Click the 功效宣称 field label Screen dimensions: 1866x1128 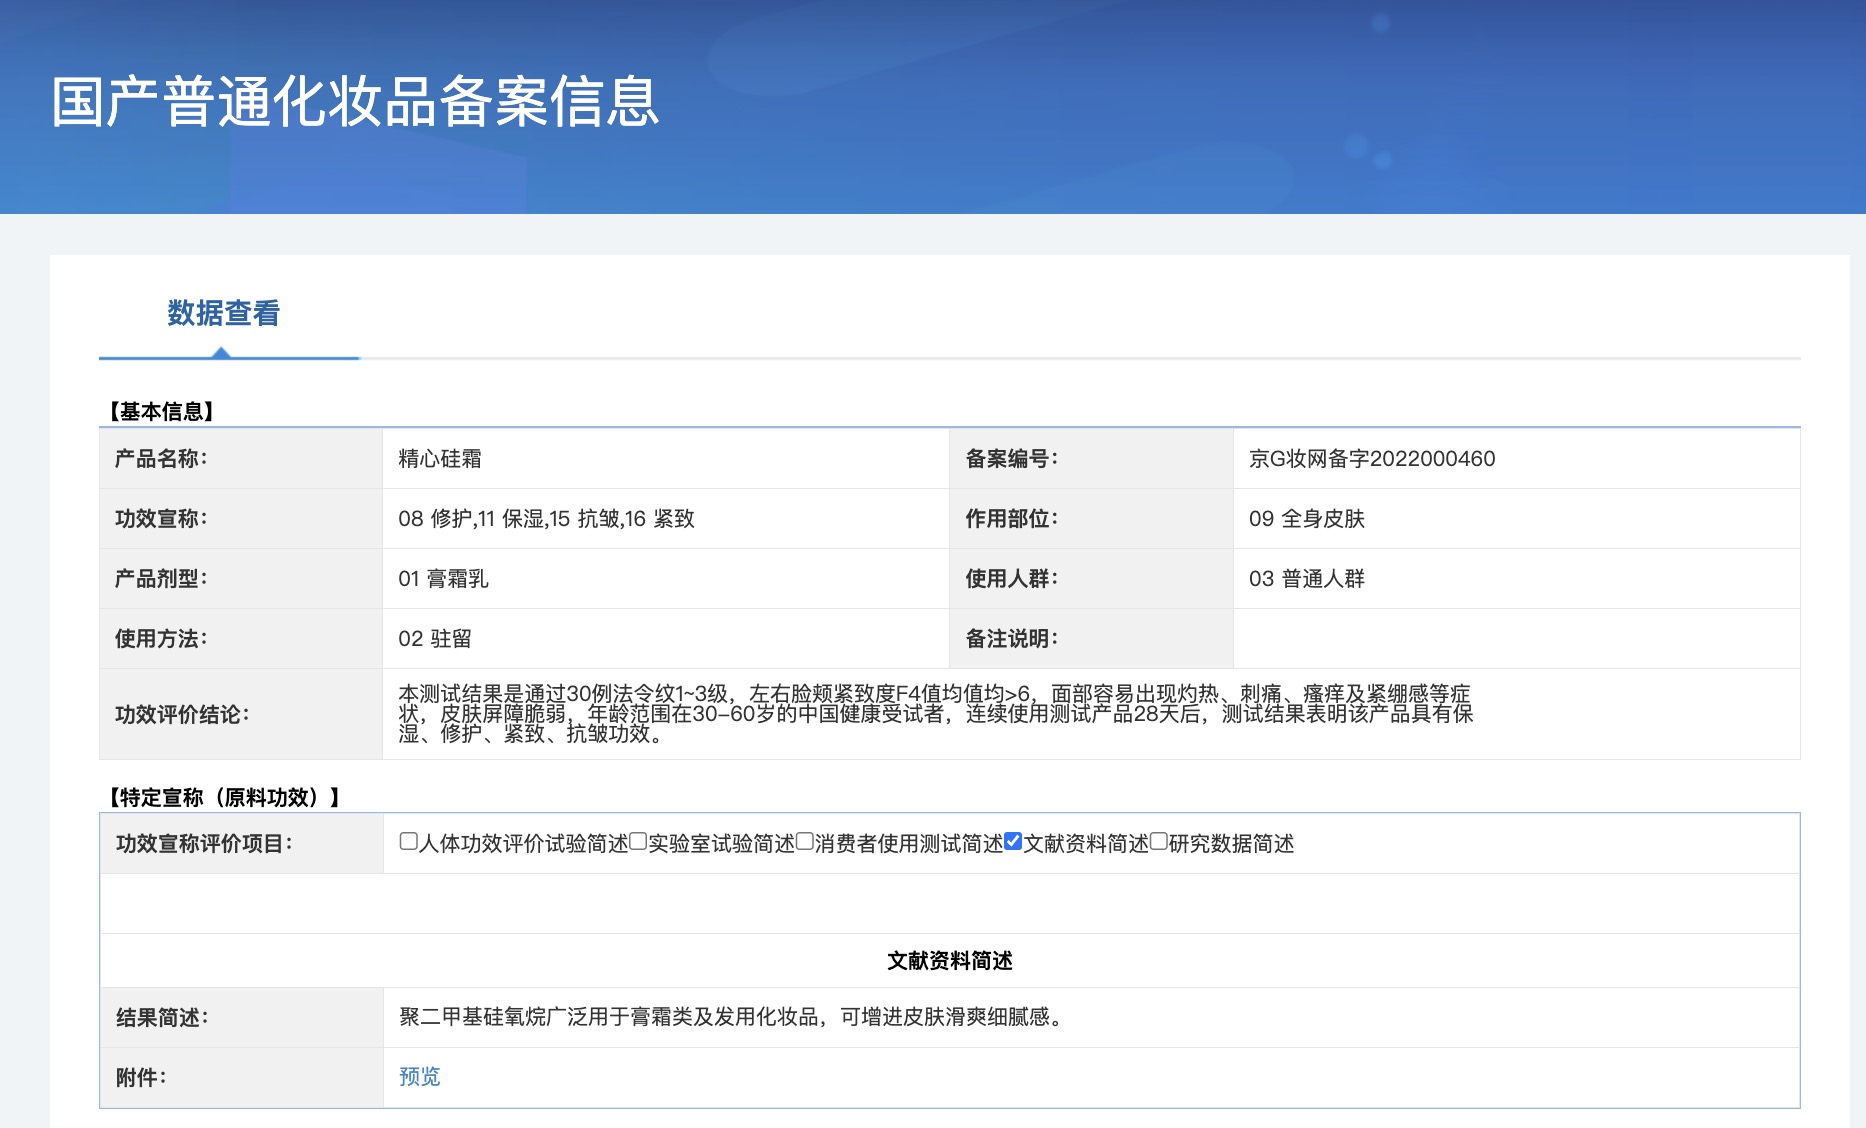161,519
